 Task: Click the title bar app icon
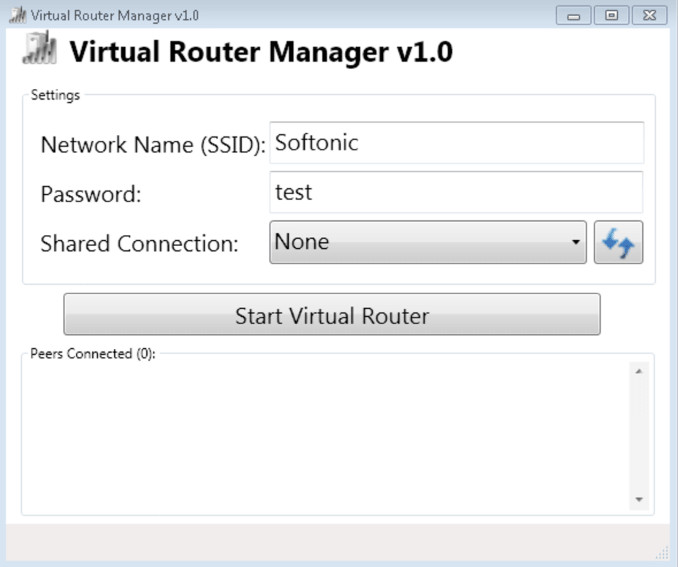coord(18,16)
